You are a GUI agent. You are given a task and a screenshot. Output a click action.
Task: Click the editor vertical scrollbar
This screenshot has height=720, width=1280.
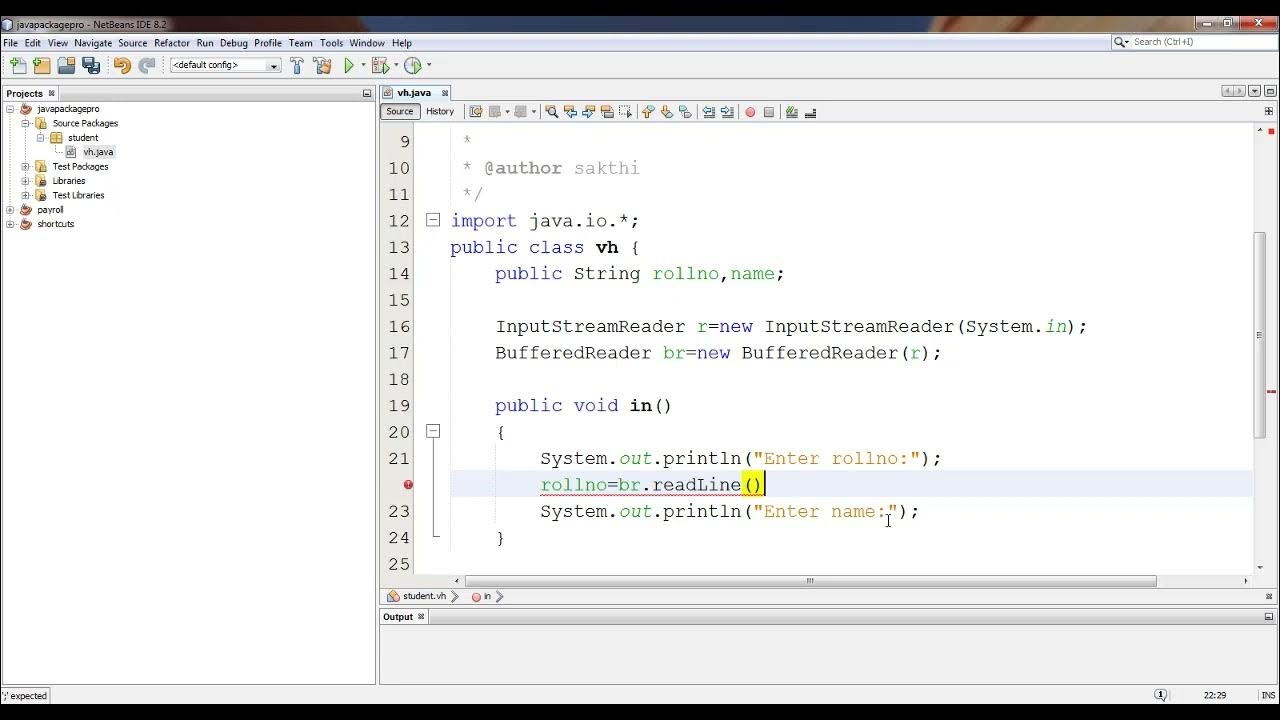pyautogui.click(x=1260, y=335)
